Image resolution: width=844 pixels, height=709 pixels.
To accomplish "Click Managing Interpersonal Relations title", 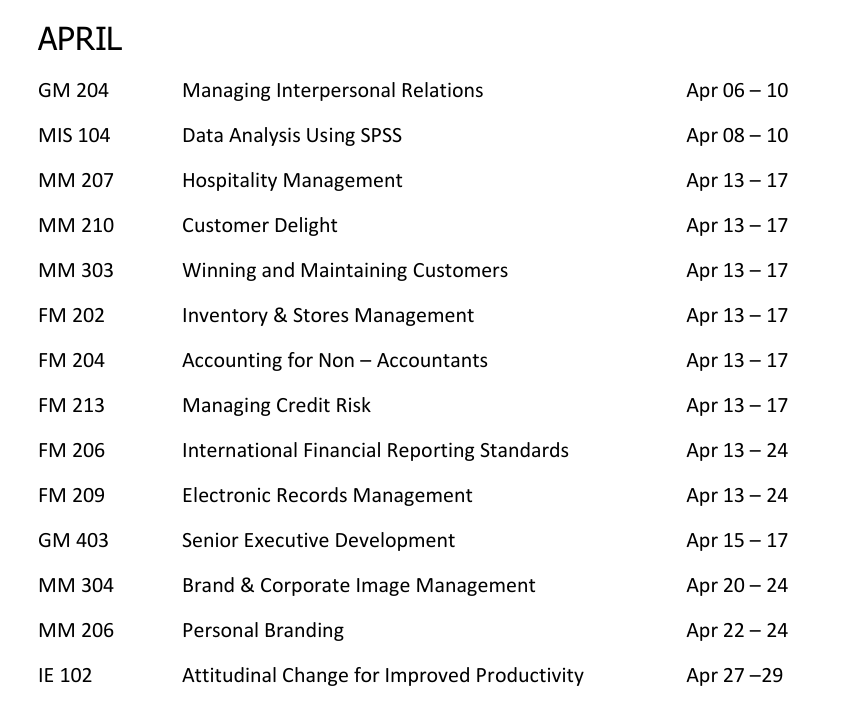I will 332,90.
